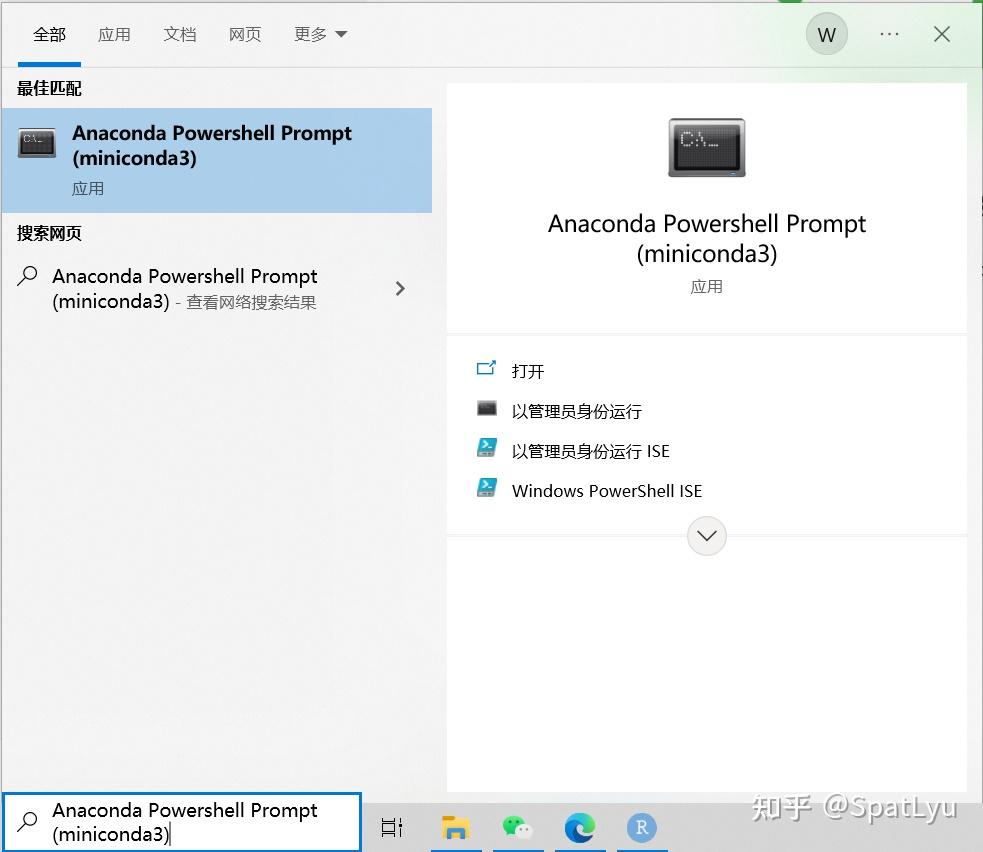Open File Explorer from the taskbar

click(456, 827)
